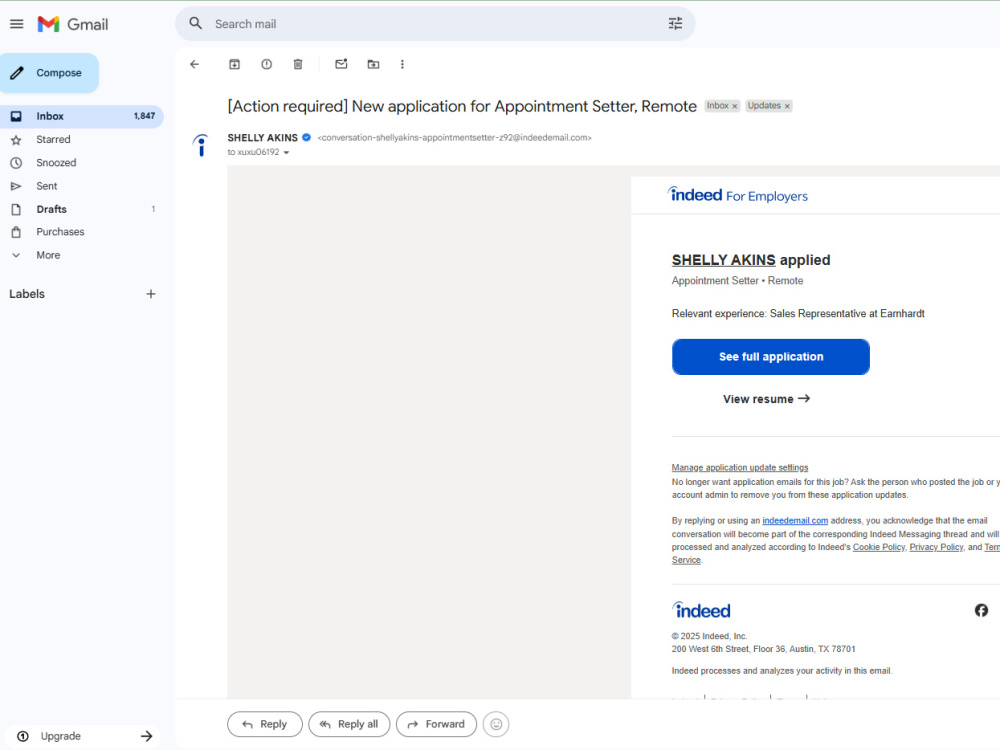Screen dimensions: 1000x750
Task: Open the main menu hamburger icon
Action: click(x=17, y=24)
